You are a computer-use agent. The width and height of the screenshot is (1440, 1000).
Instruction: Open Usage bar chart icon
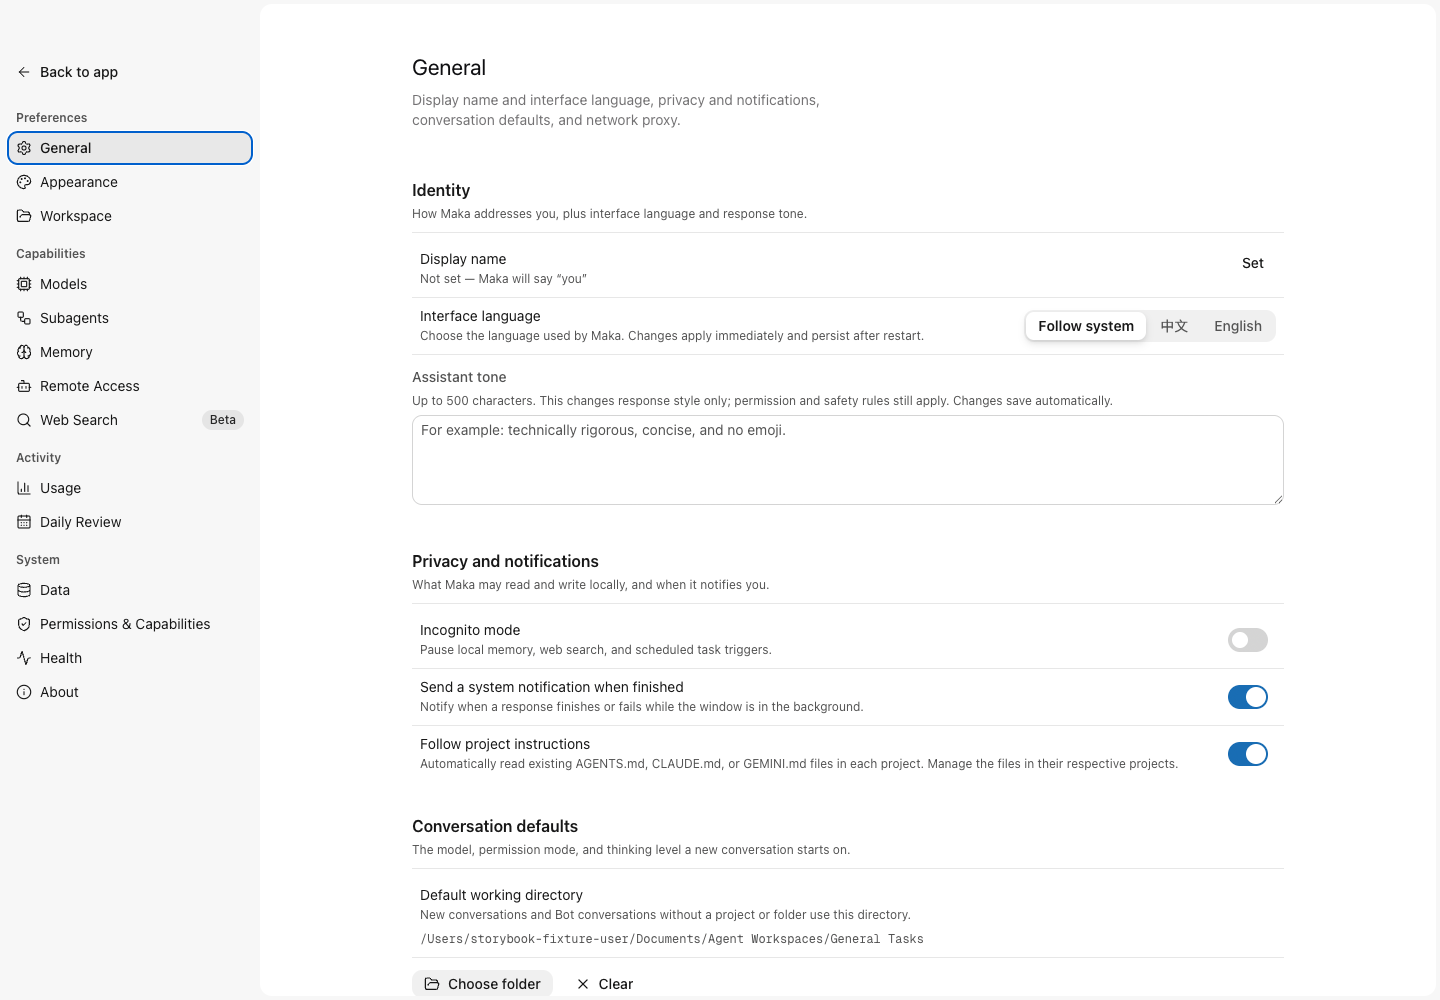pos(24,488)
